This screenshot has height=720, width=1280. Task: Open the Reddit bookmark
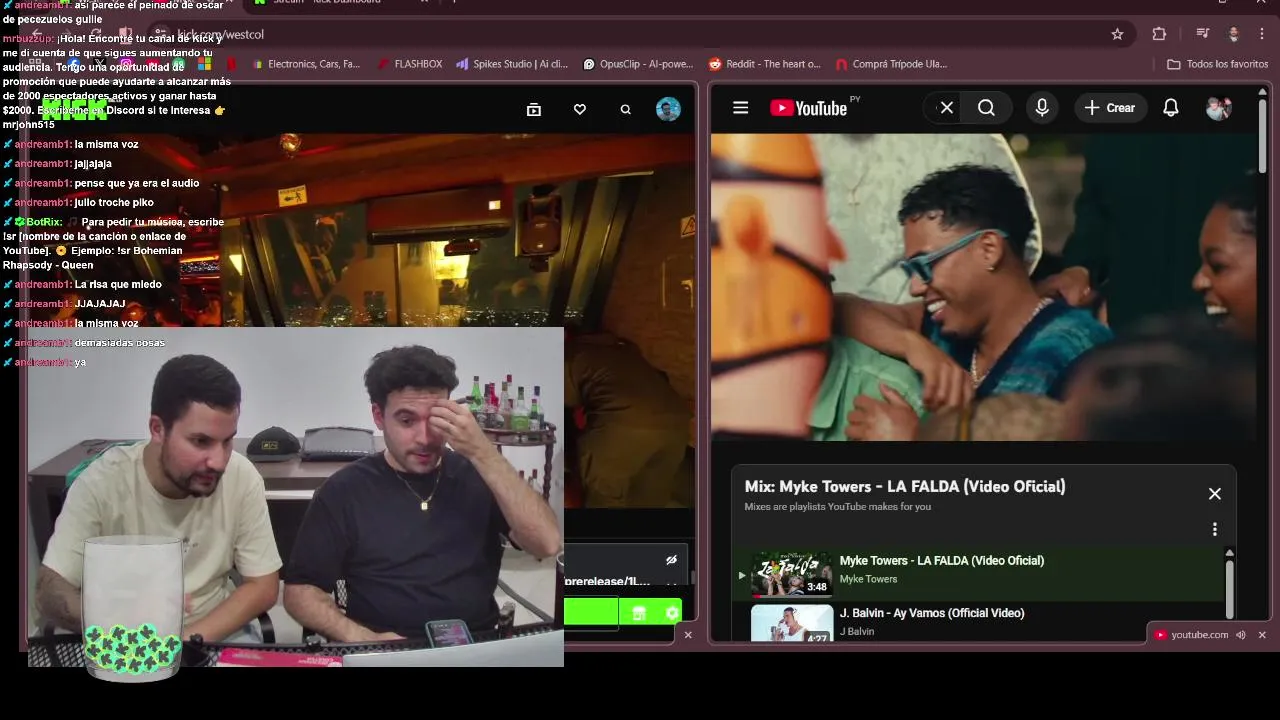click(765, 64)
